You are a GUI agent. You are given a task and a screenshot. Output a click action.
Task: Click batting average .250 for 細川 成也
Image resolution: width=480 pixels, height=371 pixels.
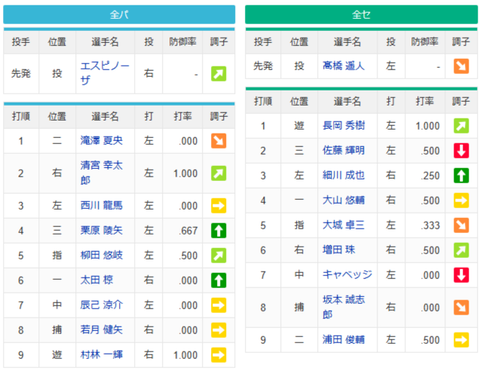click(430, 176)
